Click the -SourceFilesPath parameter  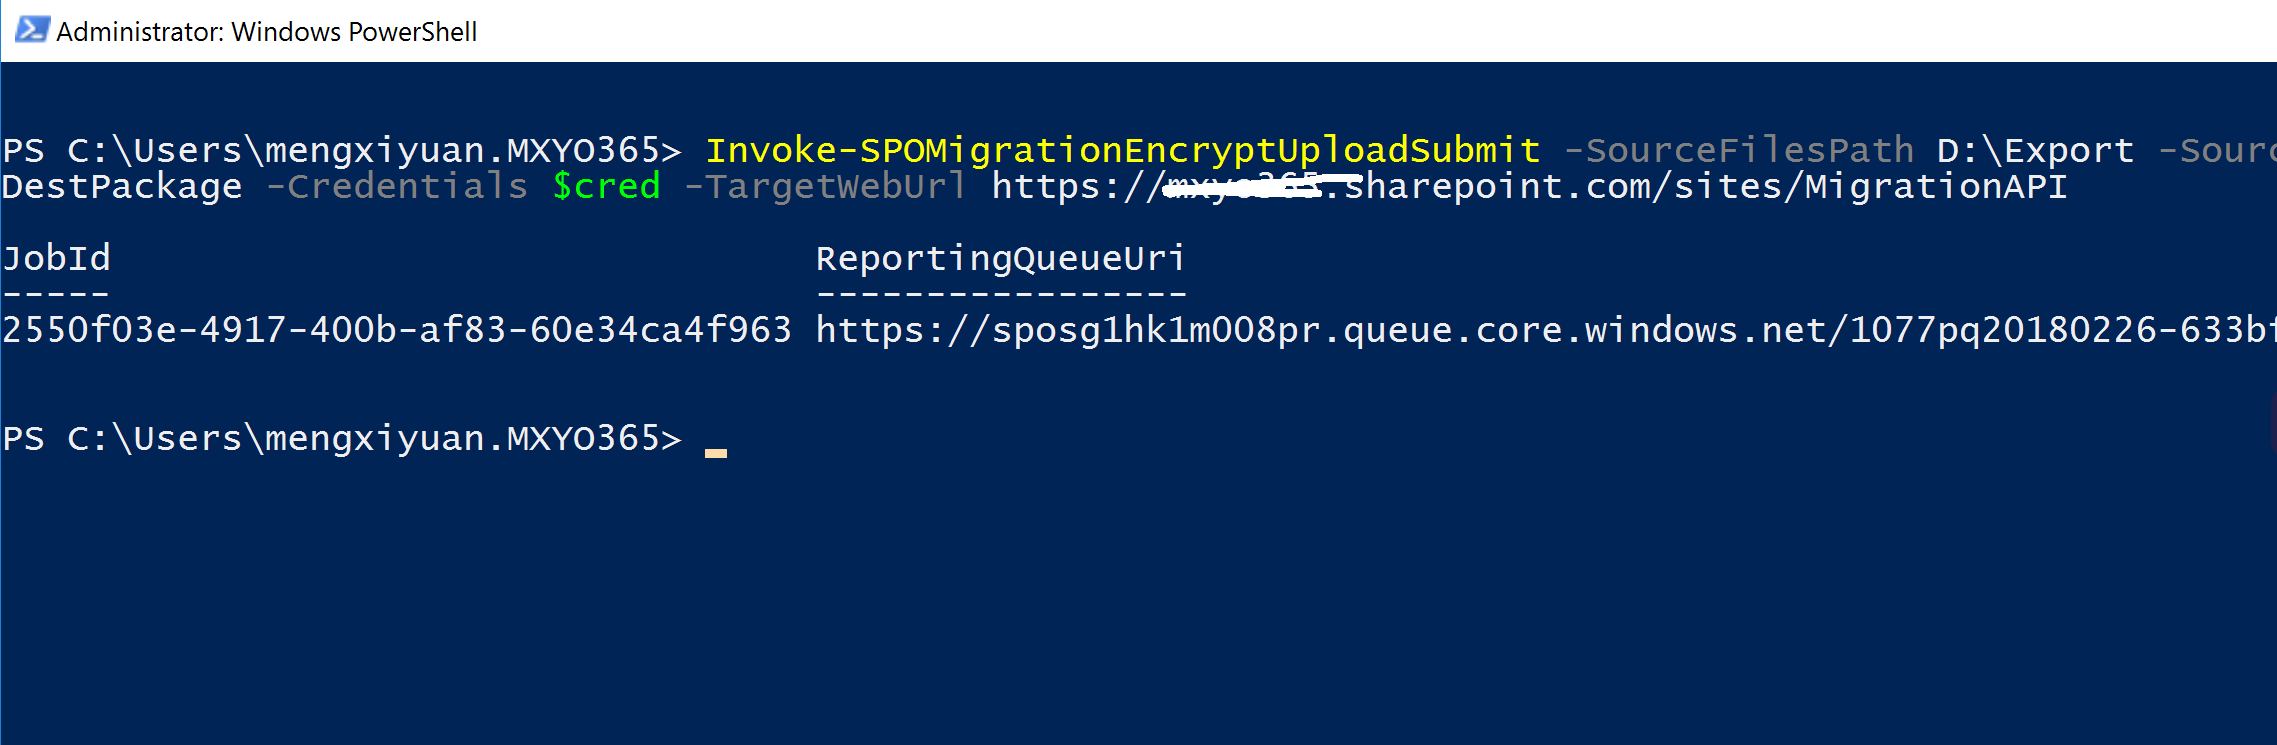click(x=1738, y=150)
